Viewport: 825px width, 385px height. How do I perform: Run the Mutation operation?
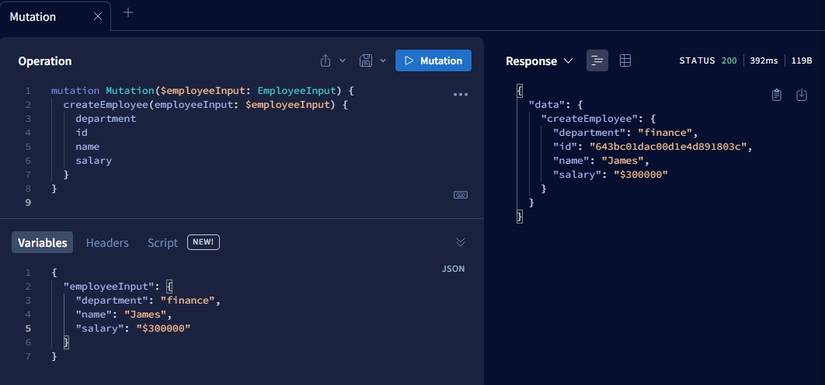point(433,60)
